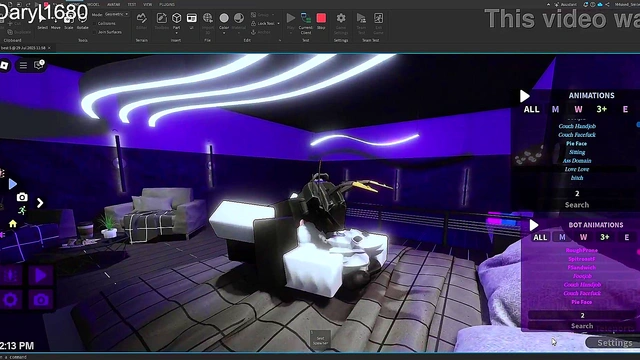
Task: Click the large purple play tile
Action: [x=40, y=276]
